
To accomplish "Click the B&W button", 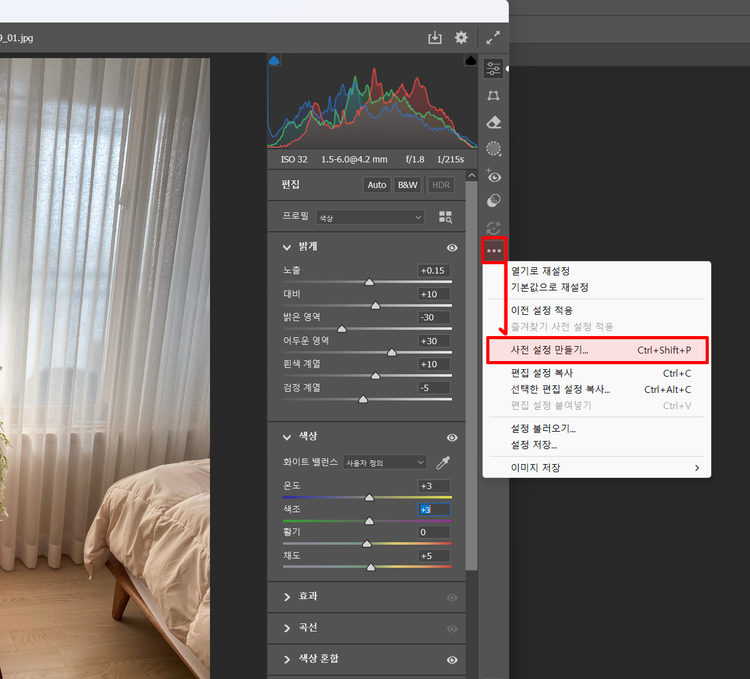I will 408,185.
